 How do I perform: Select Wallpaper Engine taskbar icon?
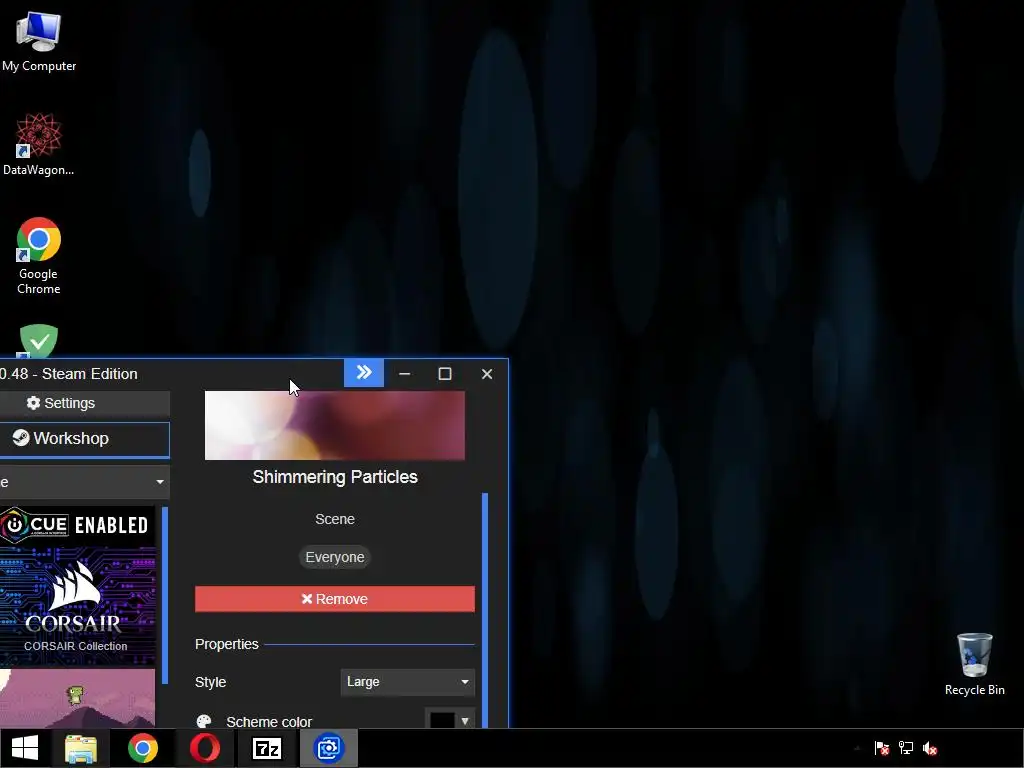pyautogui.click(x=329, y=748)
